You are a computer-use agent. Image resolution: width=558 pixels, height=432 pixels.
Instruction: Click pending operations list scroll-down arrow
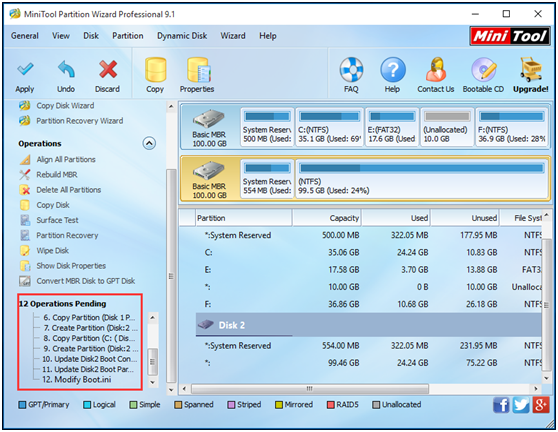153,382
